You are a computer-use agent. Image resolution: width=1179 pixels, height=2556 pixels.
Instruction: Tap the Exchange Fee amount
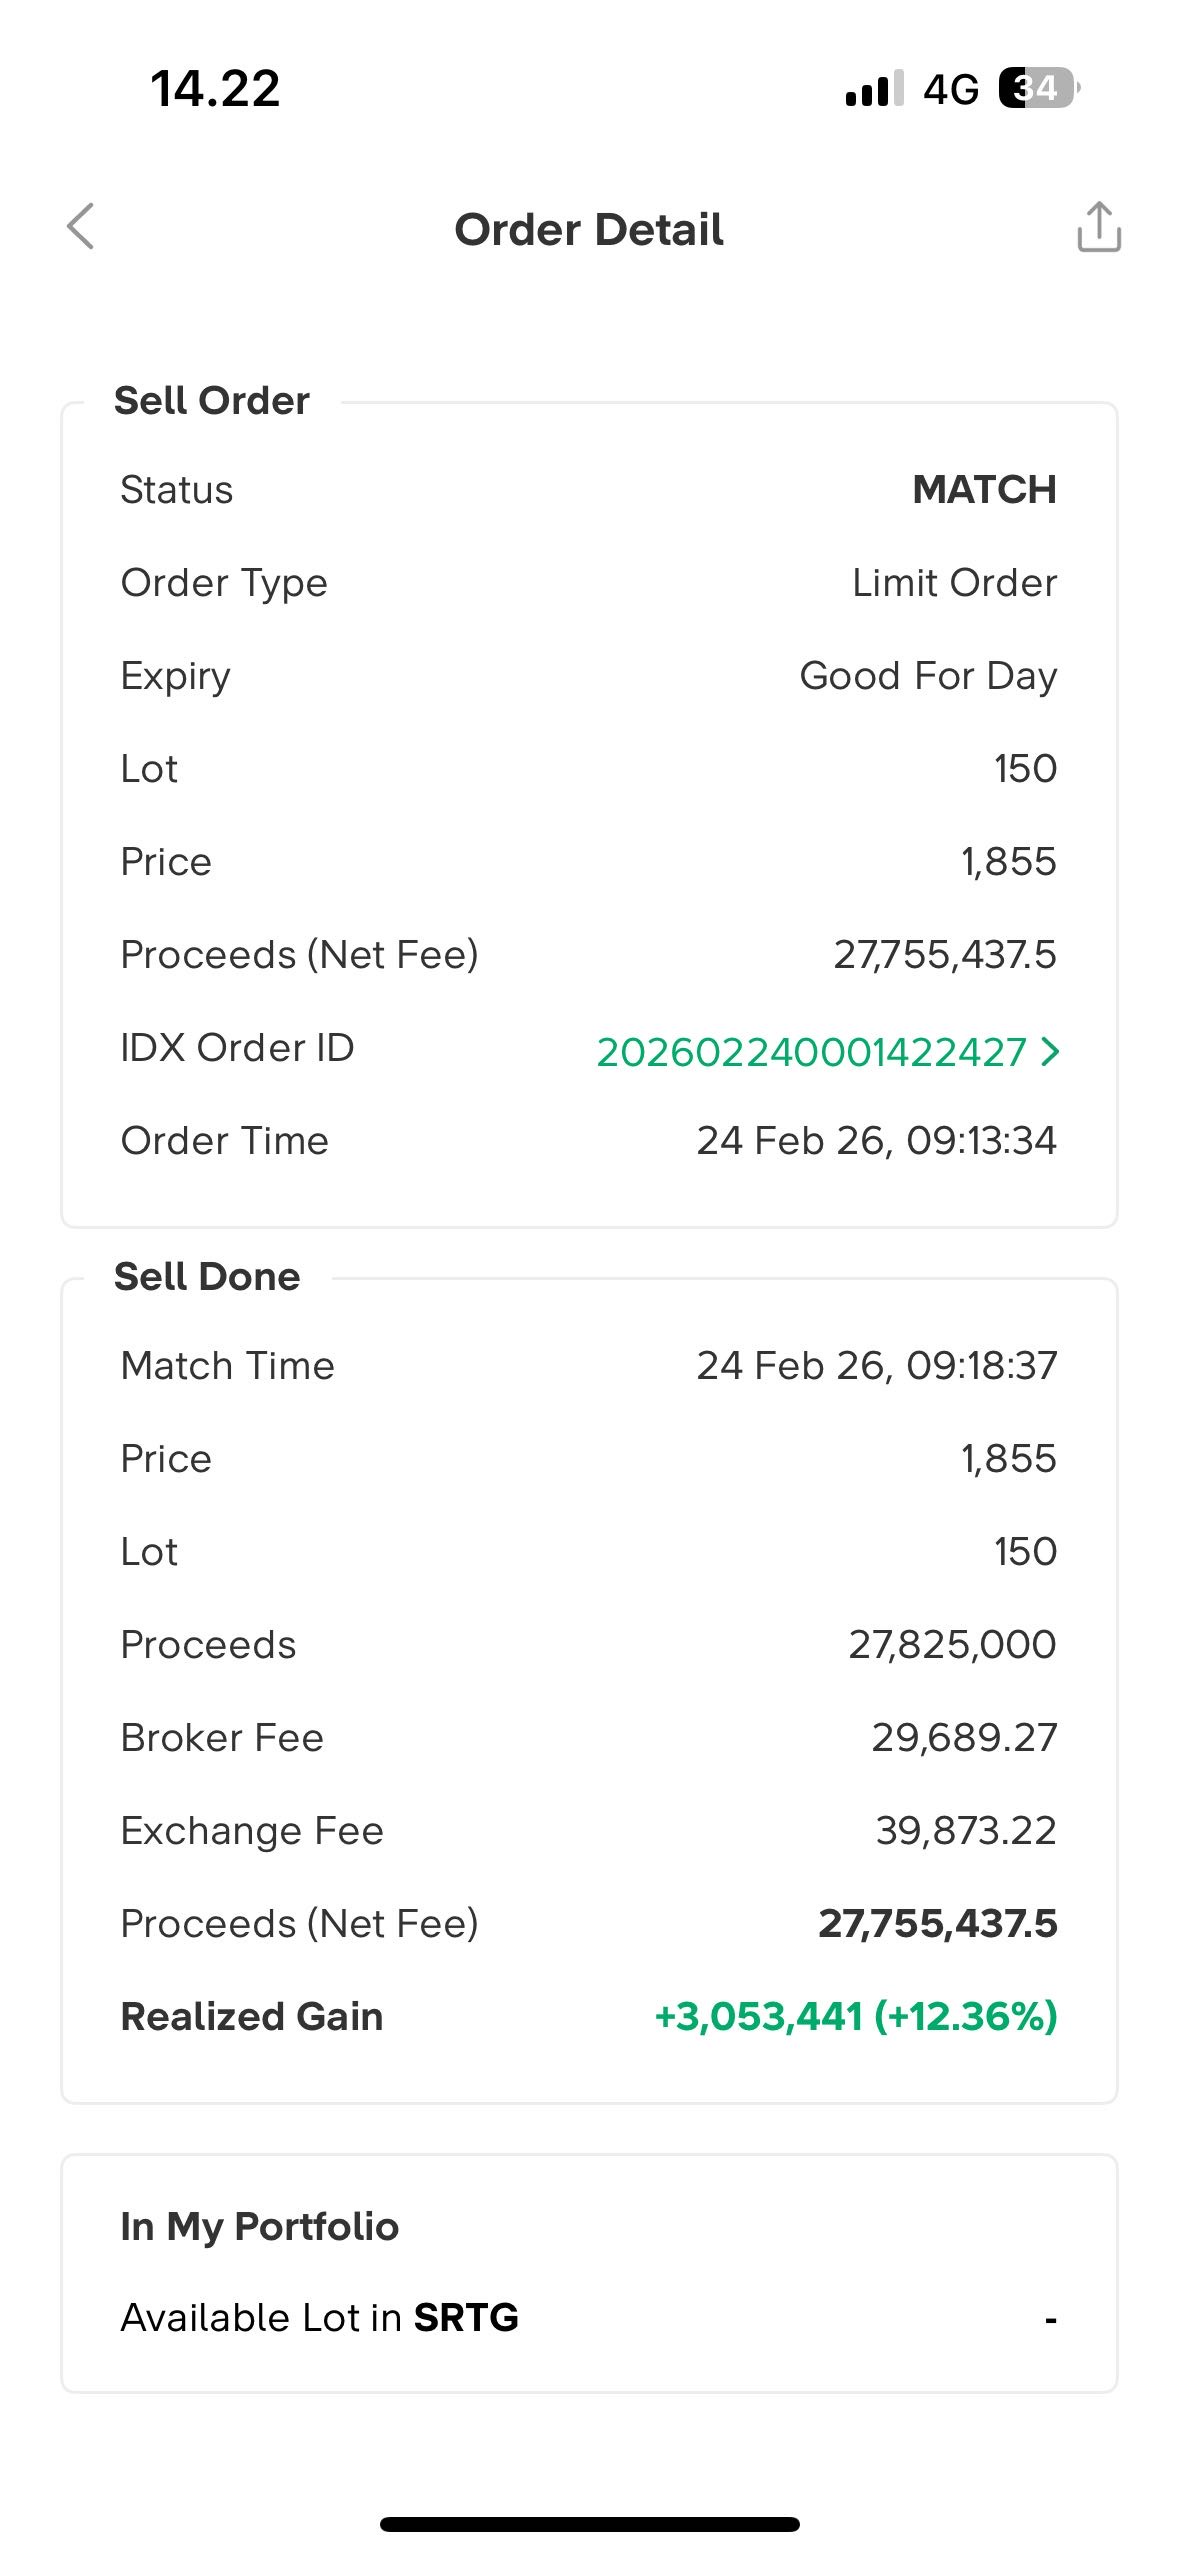coord(965,1831)
